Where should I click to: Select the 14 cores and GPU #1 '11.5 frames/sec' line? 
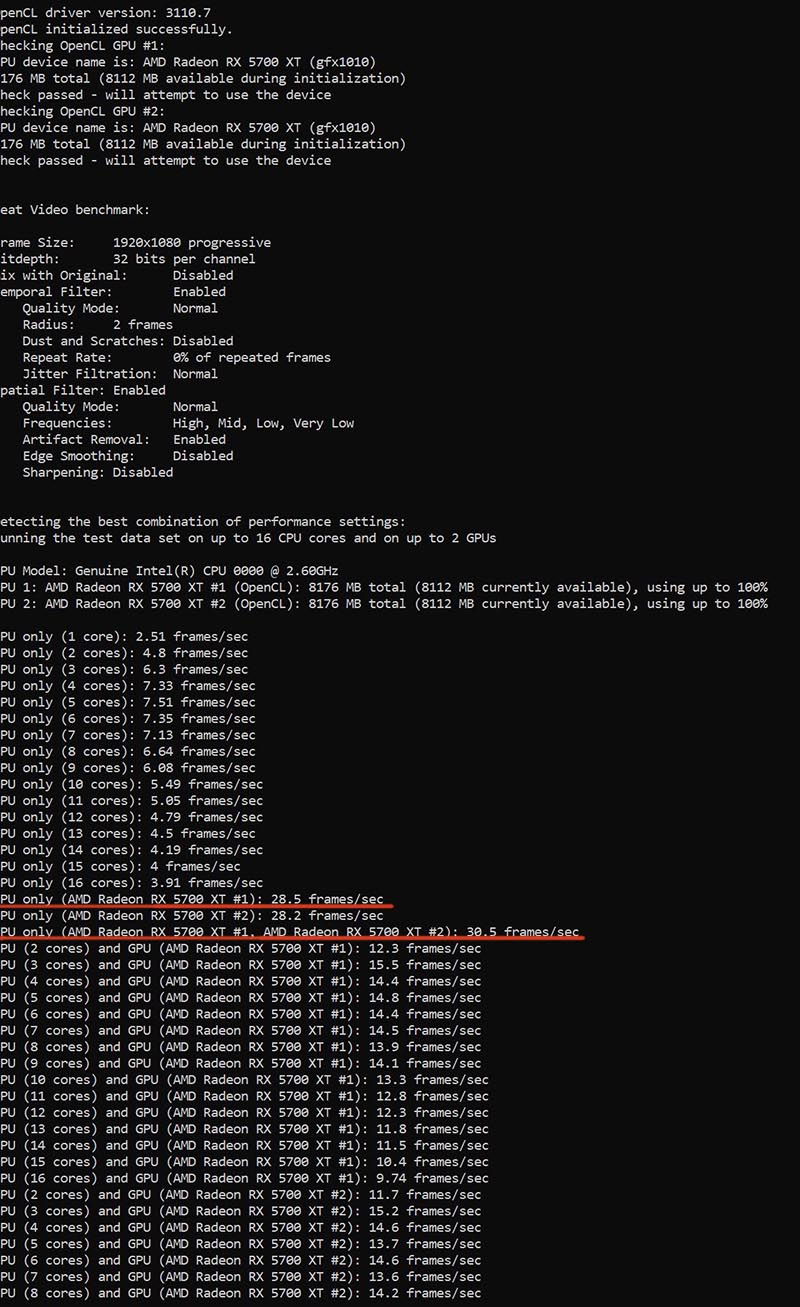click(x=245, y=1146)
